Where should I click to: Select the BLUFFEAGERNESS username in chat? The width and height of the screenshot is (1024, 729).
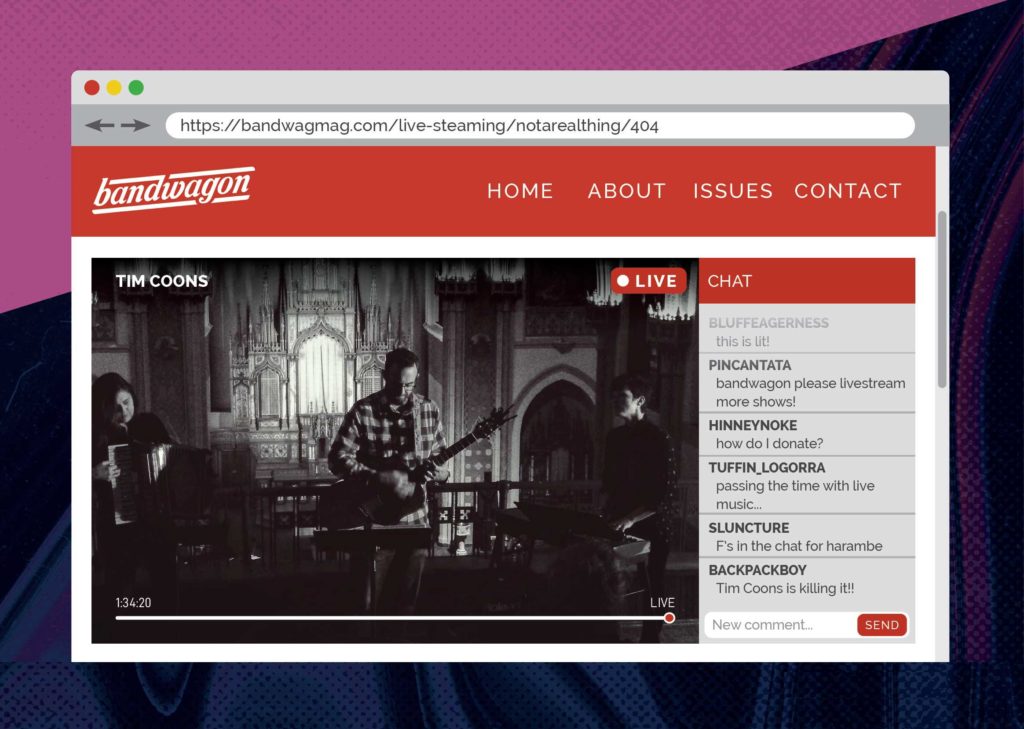(769, 323)
